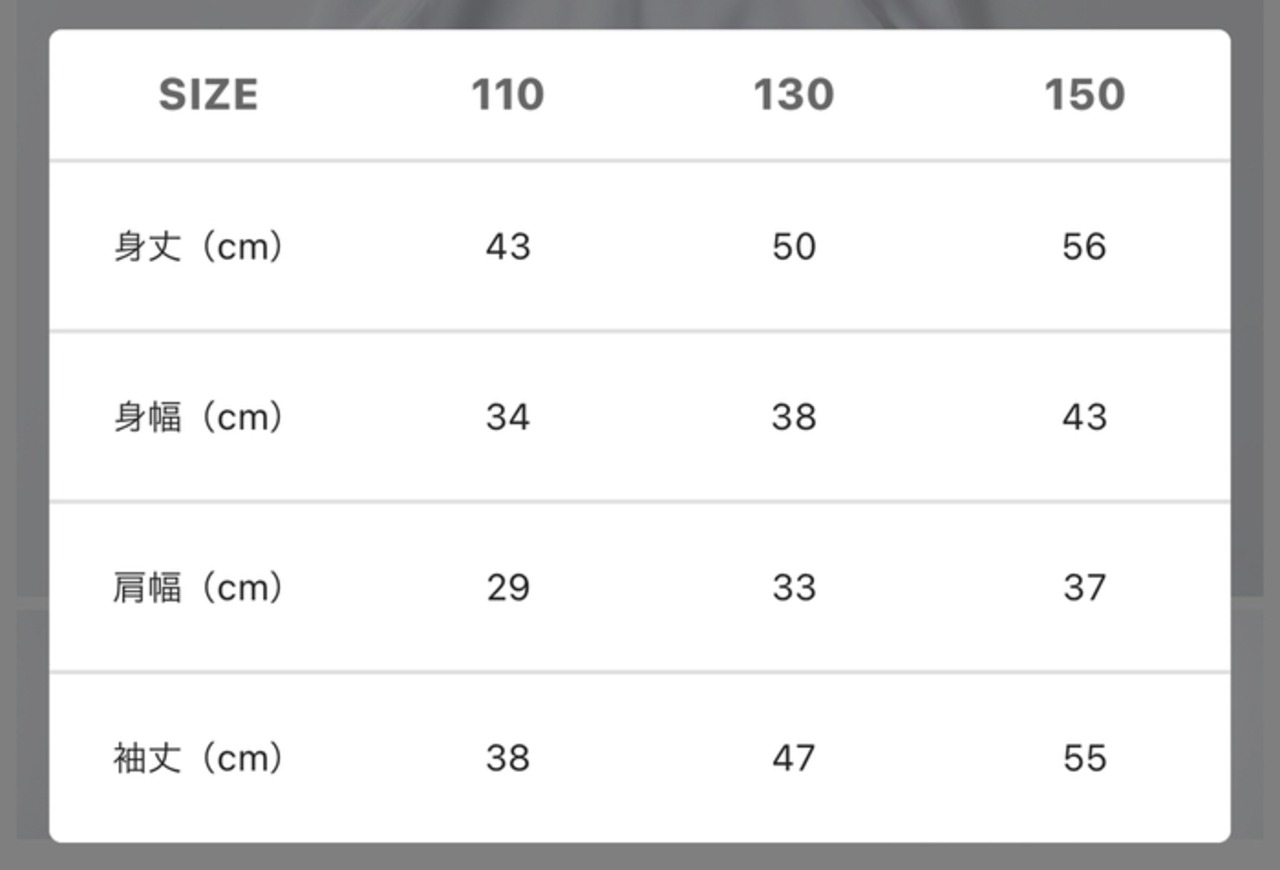
Task: Select the 身幅 value 34 for size 110
Action: click(508, 417)
